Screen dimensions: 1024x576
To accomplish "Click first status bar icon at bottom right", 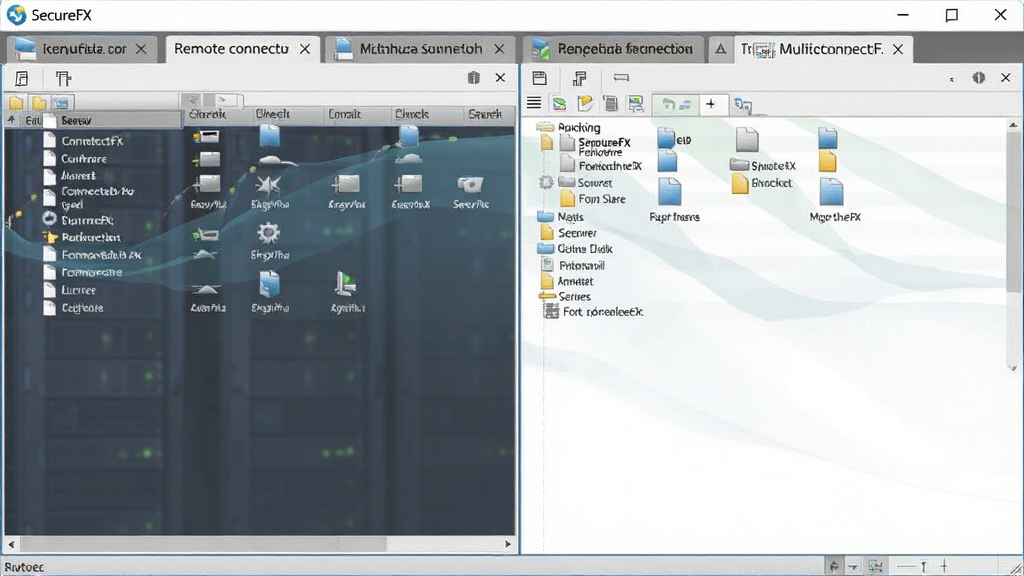I will point(834,566).
